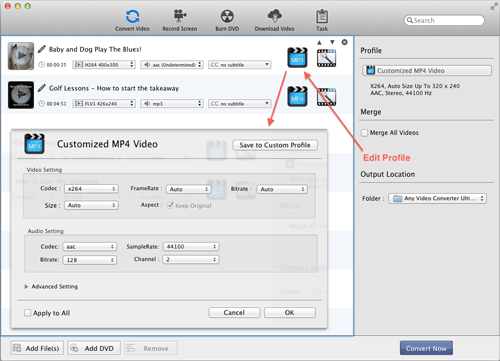Click the 00:00:25 duration text

click(x=56, y=65)
